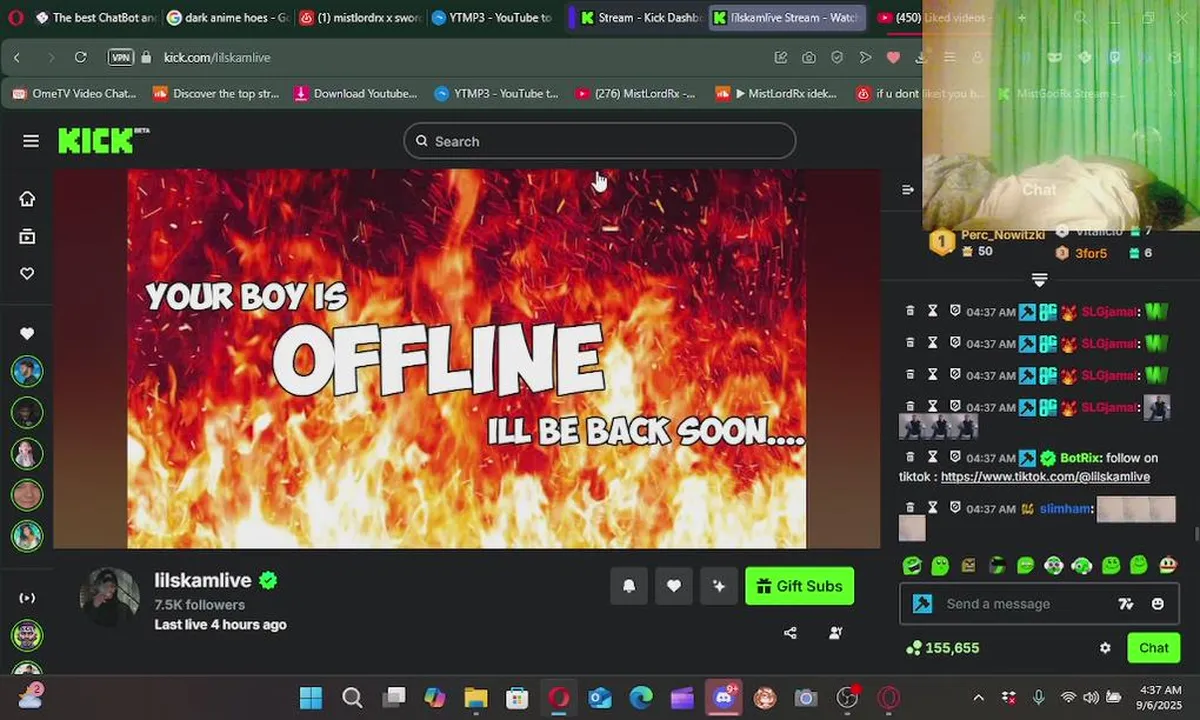
Task: Open Microsoft Edge in the taskbar
Action: 641,697
